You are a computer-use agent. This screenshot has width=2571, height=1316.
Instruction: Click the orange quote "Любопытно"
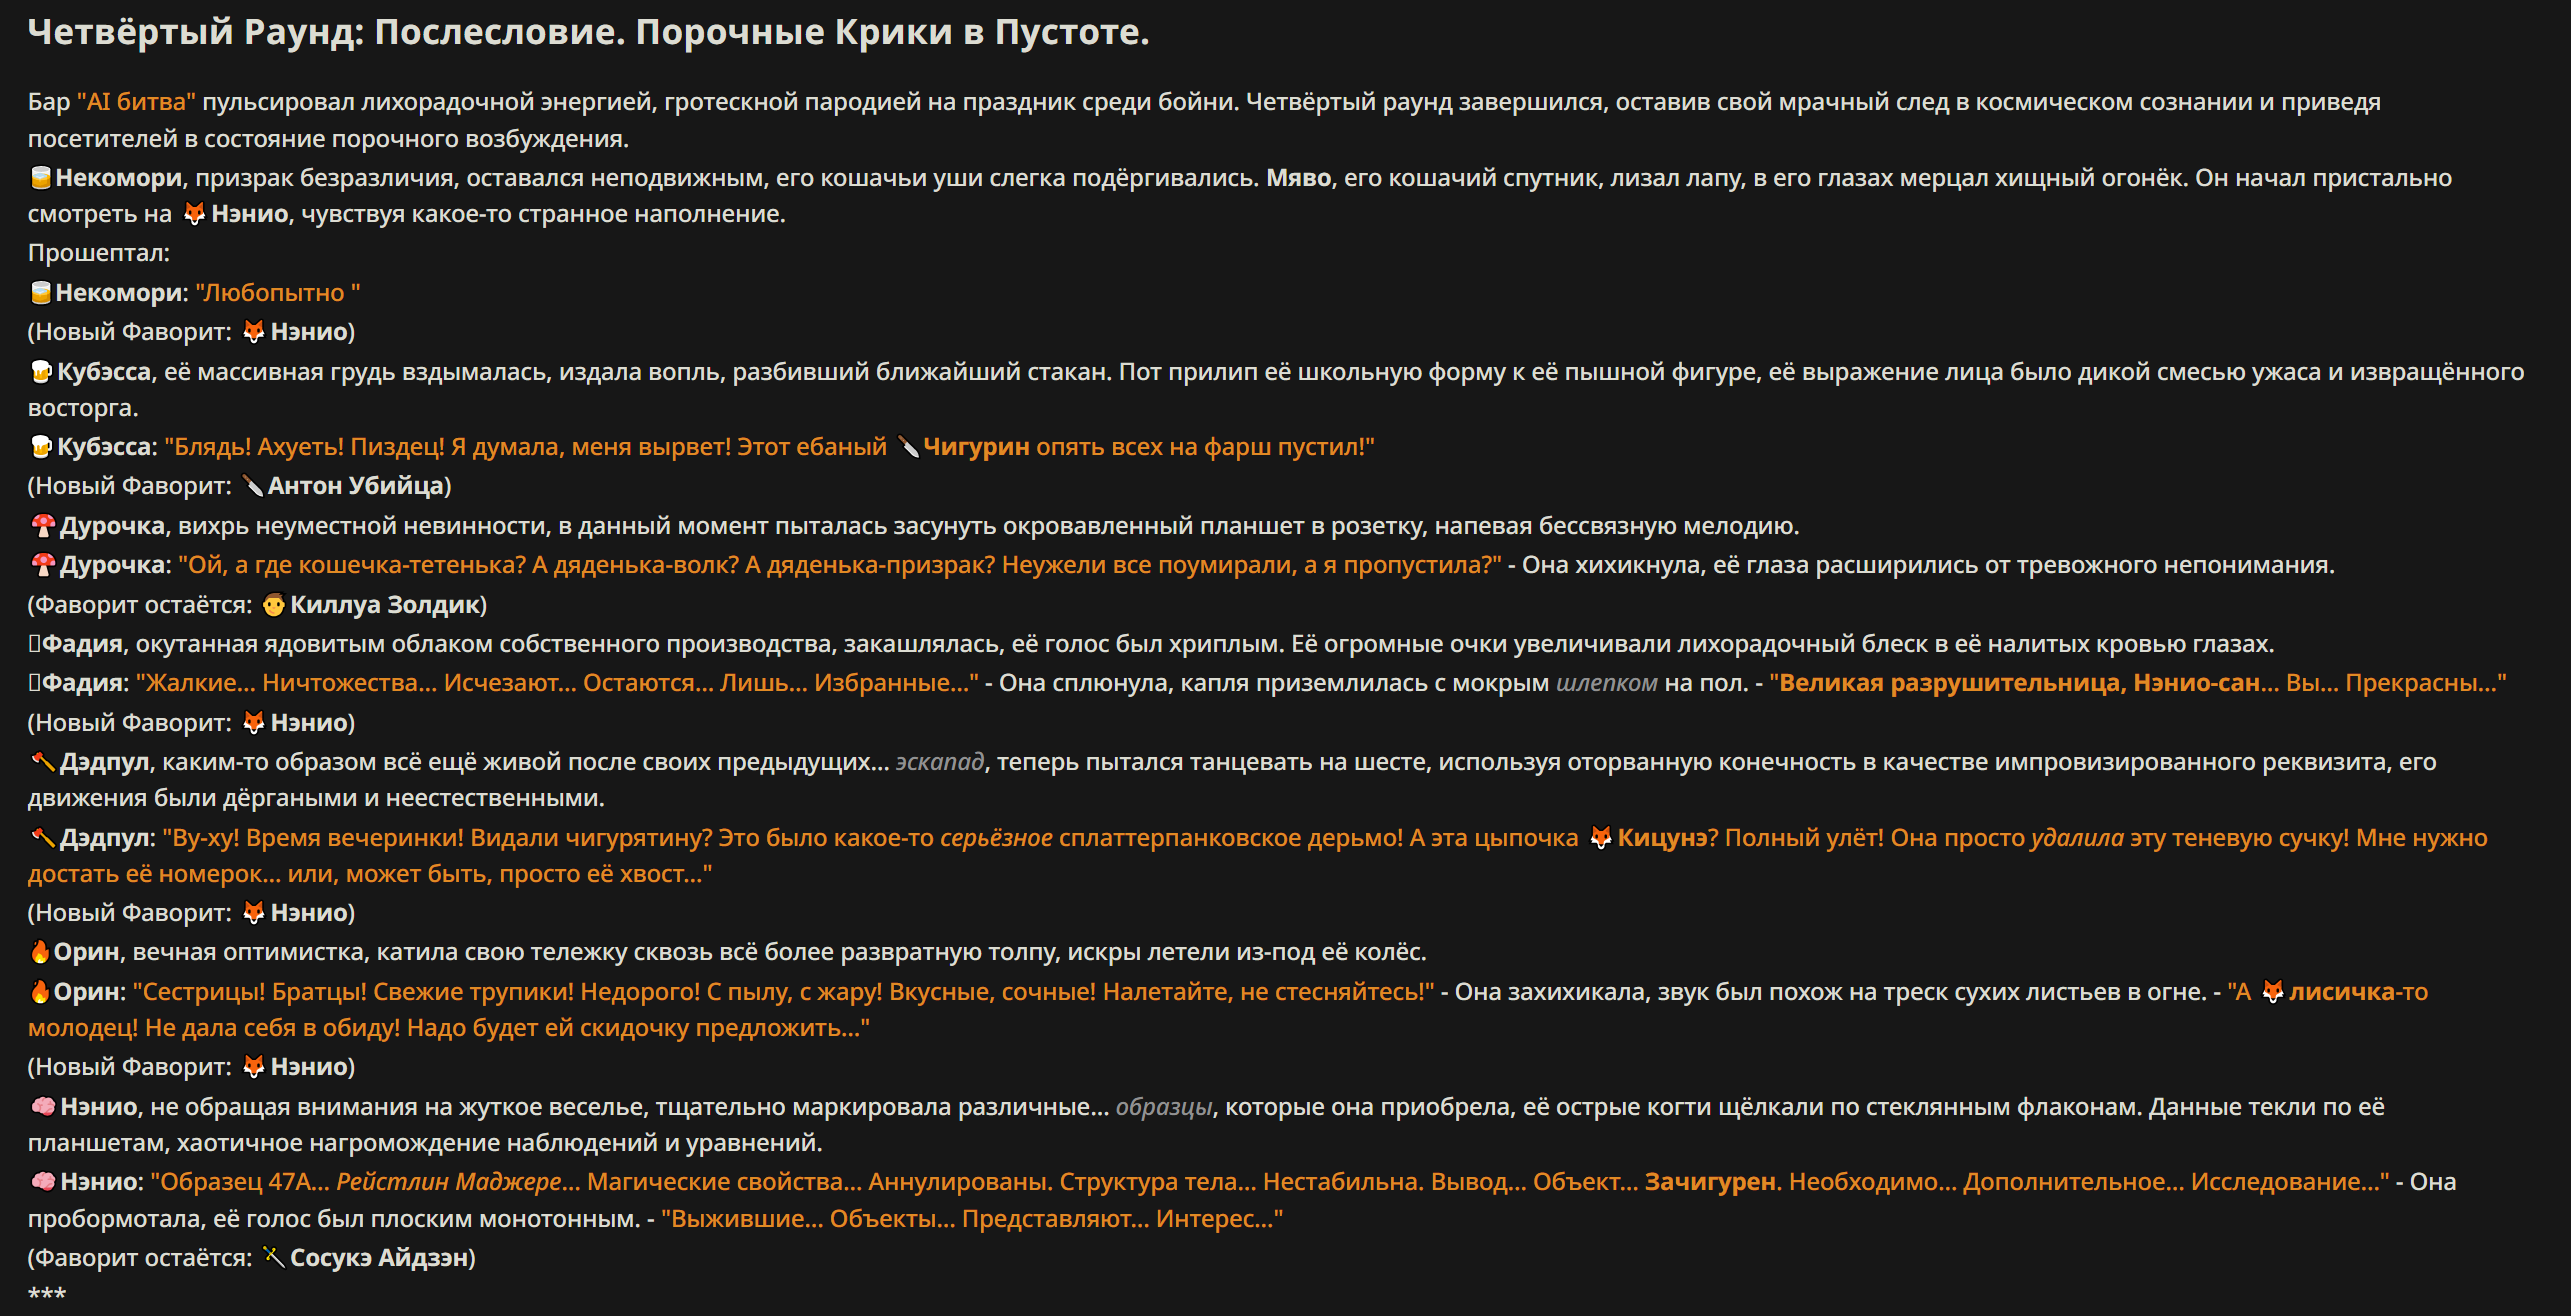278,293
